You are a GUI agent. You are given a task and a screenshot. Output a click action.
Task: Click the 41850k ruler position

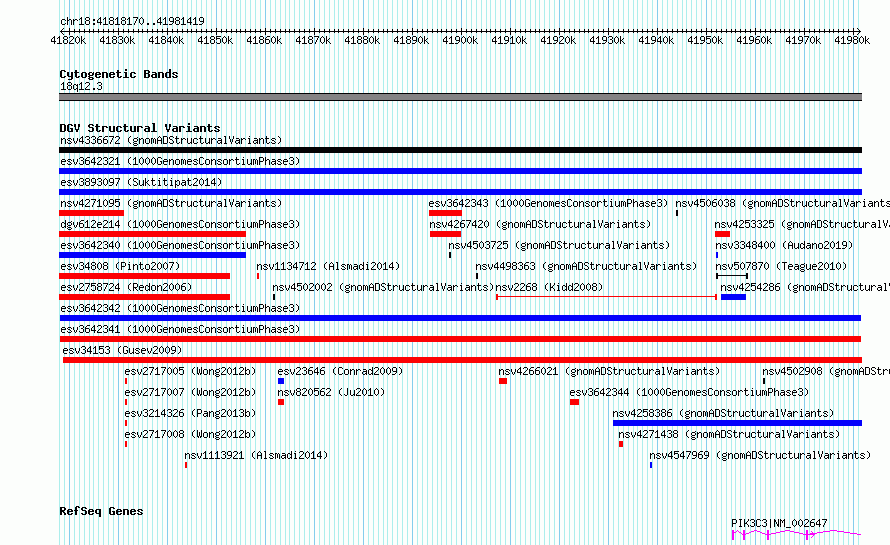[215, 40]
